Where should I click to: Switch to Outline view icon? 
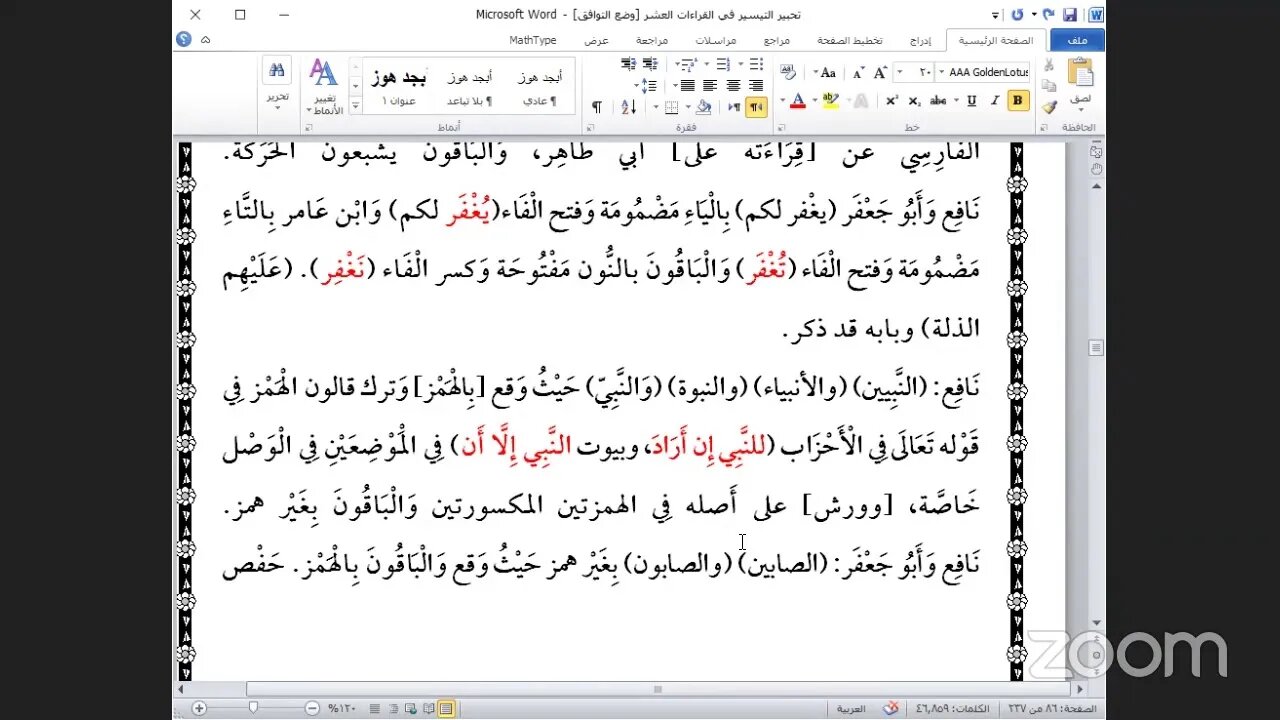pos(393,708)
